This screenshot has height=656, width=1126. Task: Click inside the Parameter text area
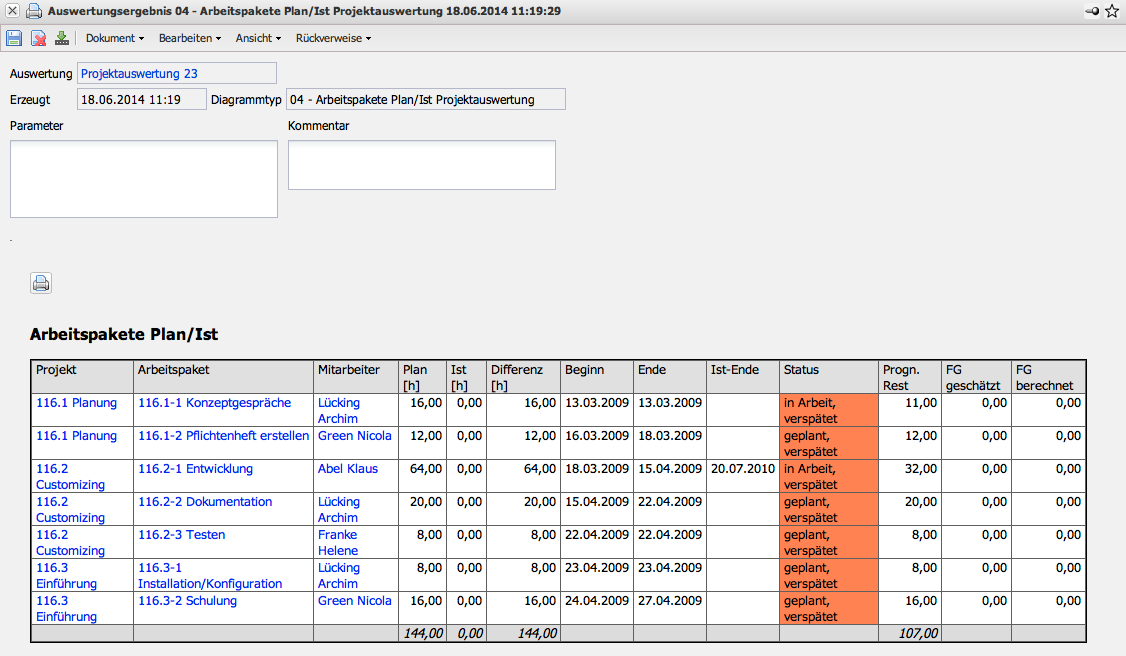point(143,178)
